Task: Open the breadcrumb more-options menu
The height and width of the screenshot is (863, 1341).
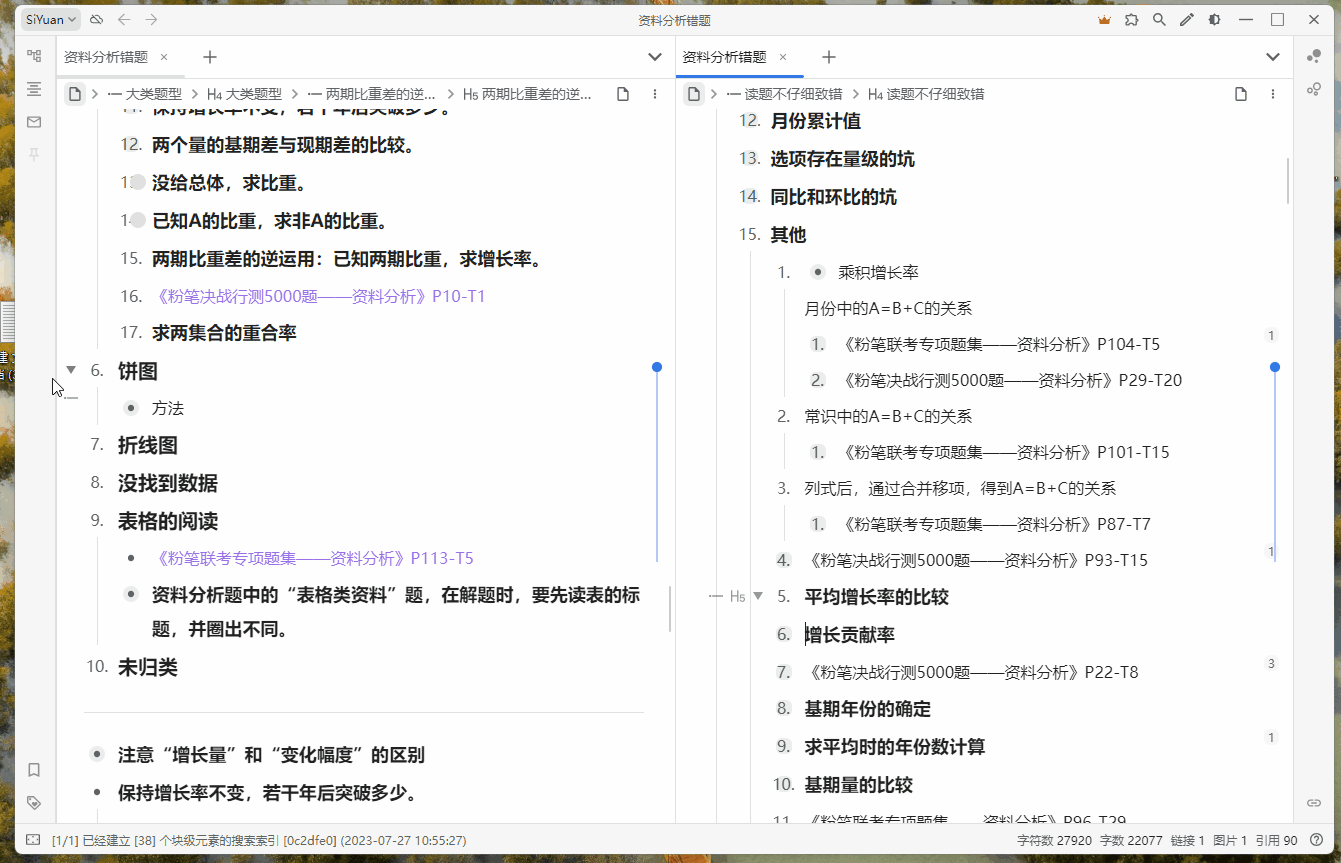Action: [x=655, y=93]
